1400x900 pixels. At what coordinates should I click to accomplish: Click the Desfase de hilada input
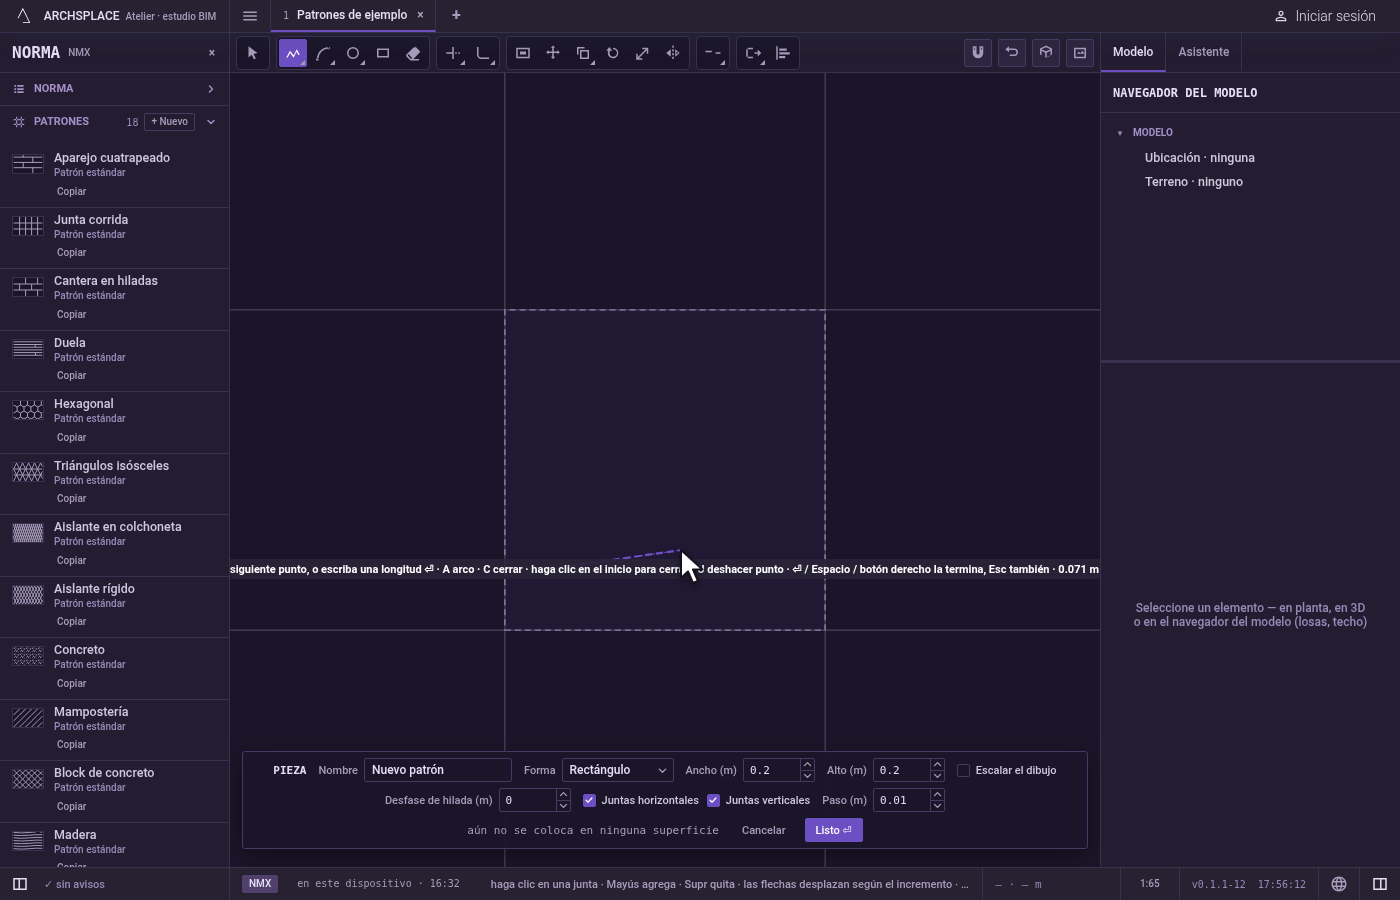point(527,800)
